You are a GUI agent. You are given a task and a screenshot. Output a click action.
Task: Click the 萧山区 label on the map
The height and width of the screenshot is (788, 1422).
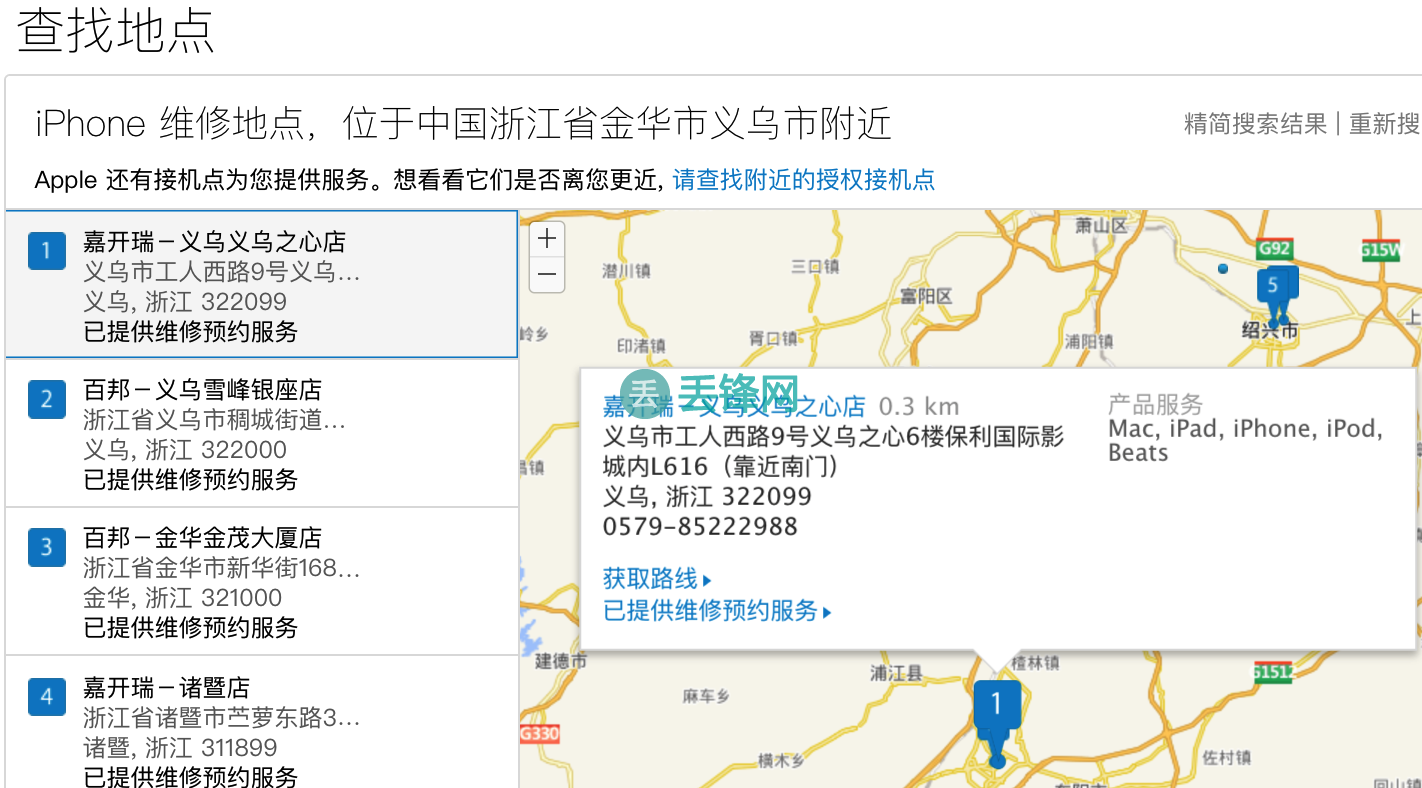[1101, 225]
